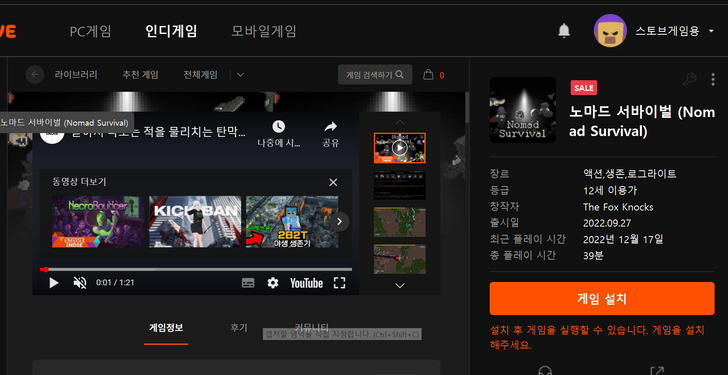The image size is (728, 375).
Task: Select the 후기 reviews tab
Action: coord(239,328)
